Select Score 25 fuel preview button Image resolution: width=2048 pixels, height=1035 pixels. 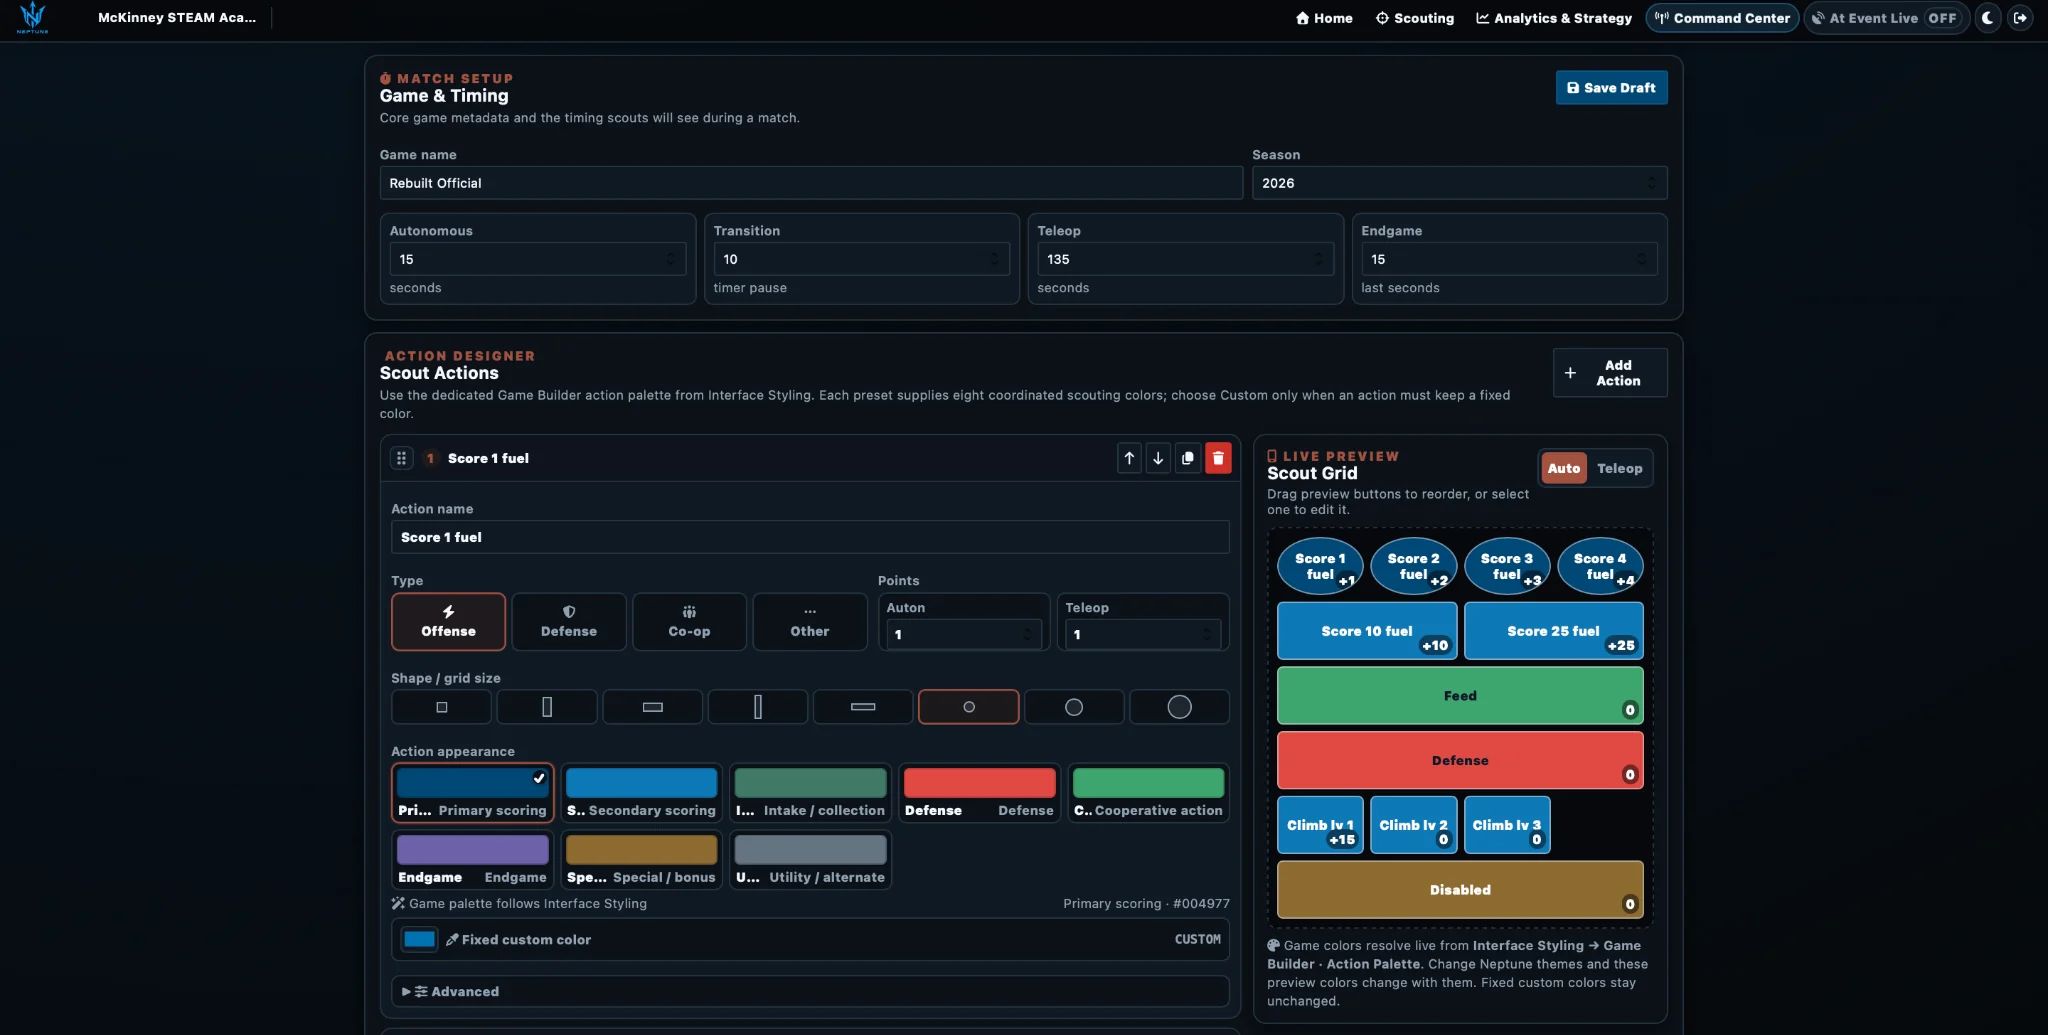click(x=1553, y=631)
